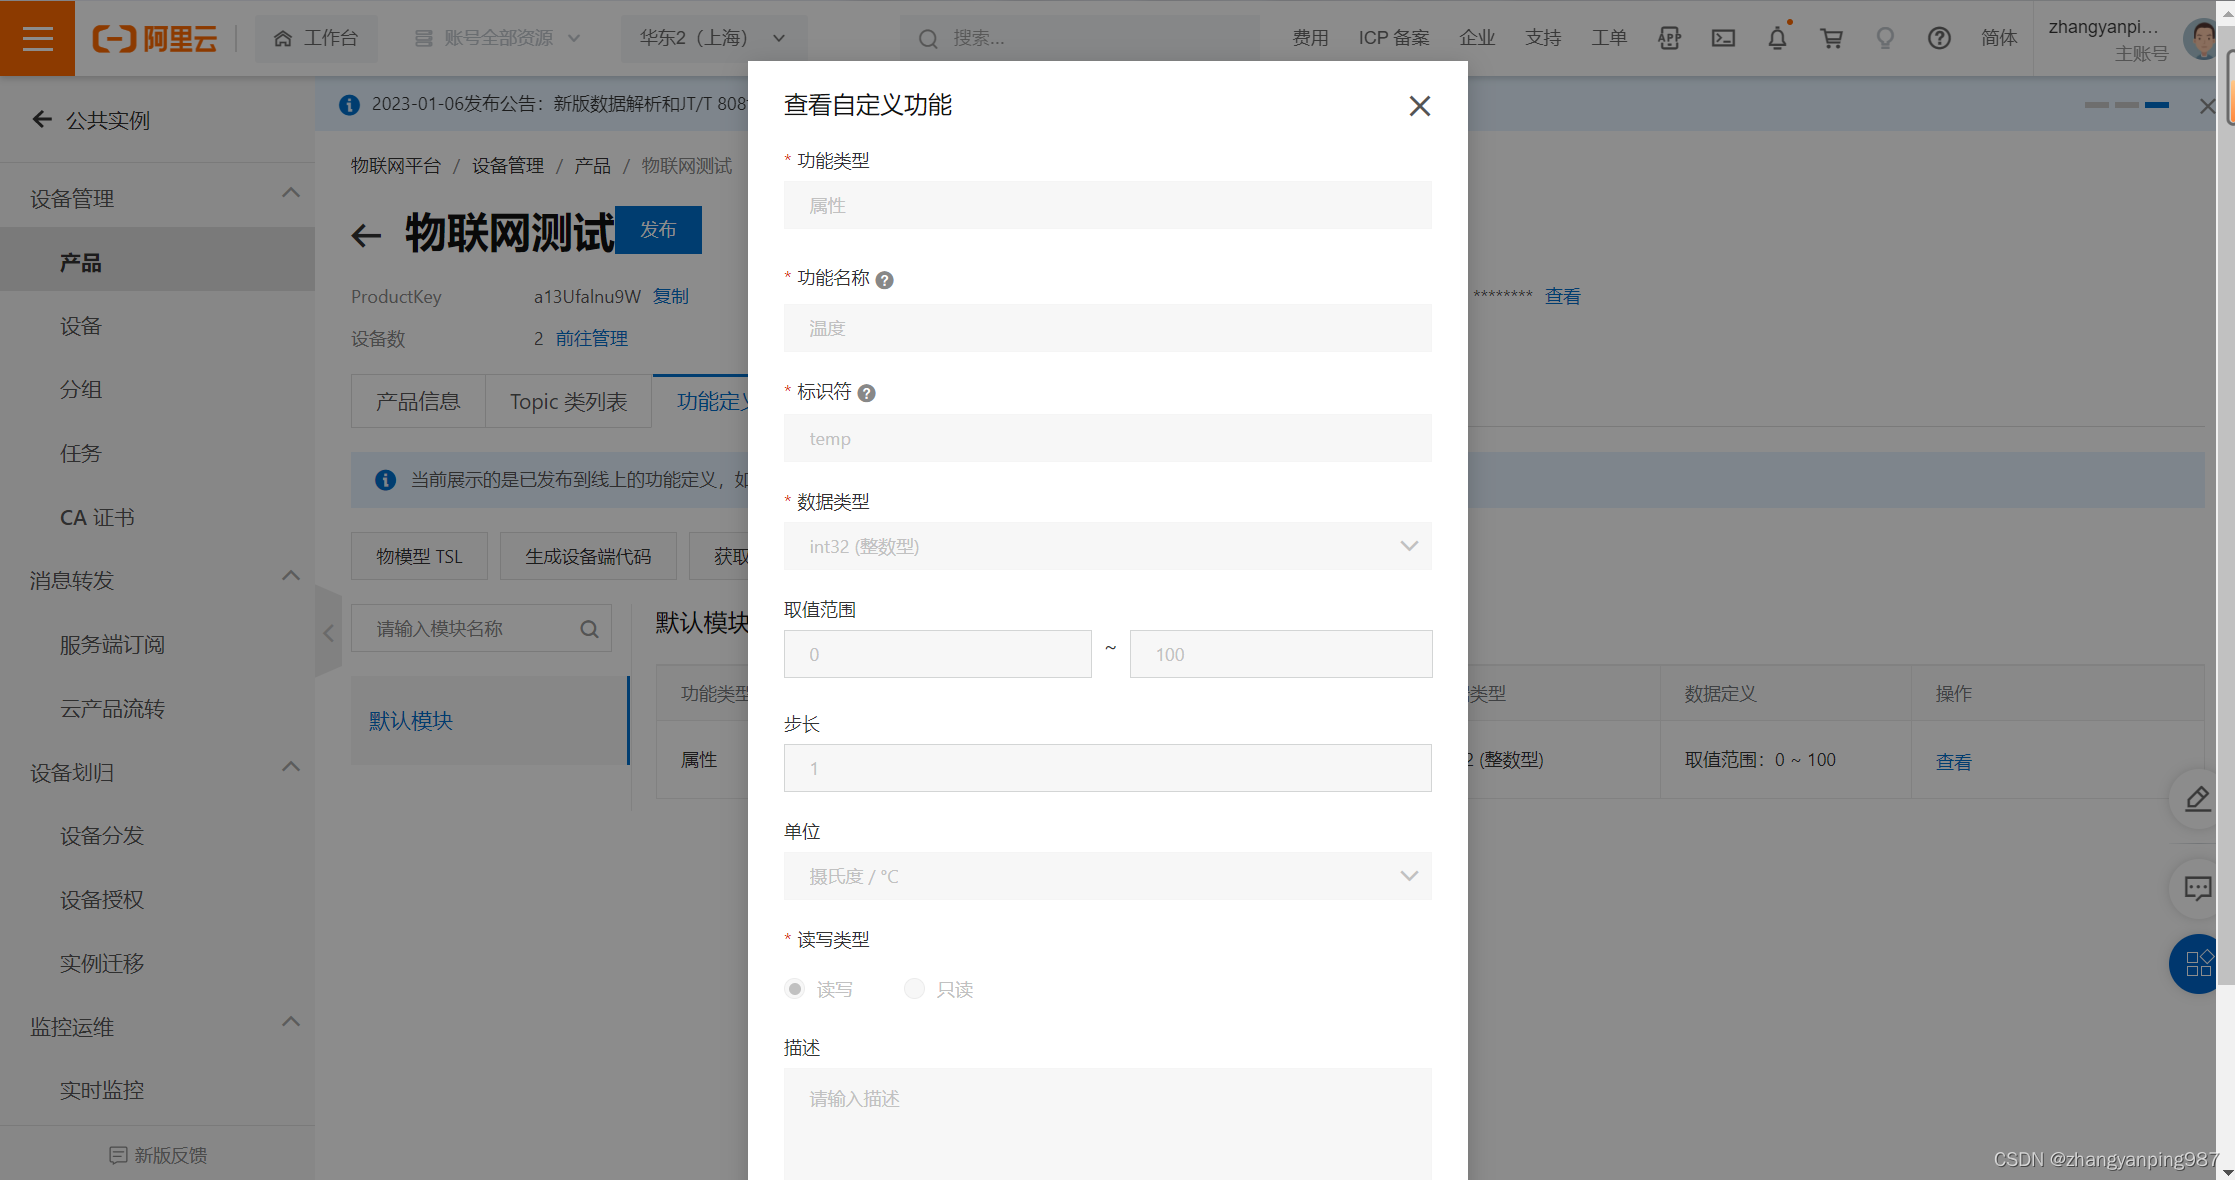Expand the 华东2 (上海) region selector
Screen dimensions: 2235x1180
pyautogui.click(x=712, y=38)
